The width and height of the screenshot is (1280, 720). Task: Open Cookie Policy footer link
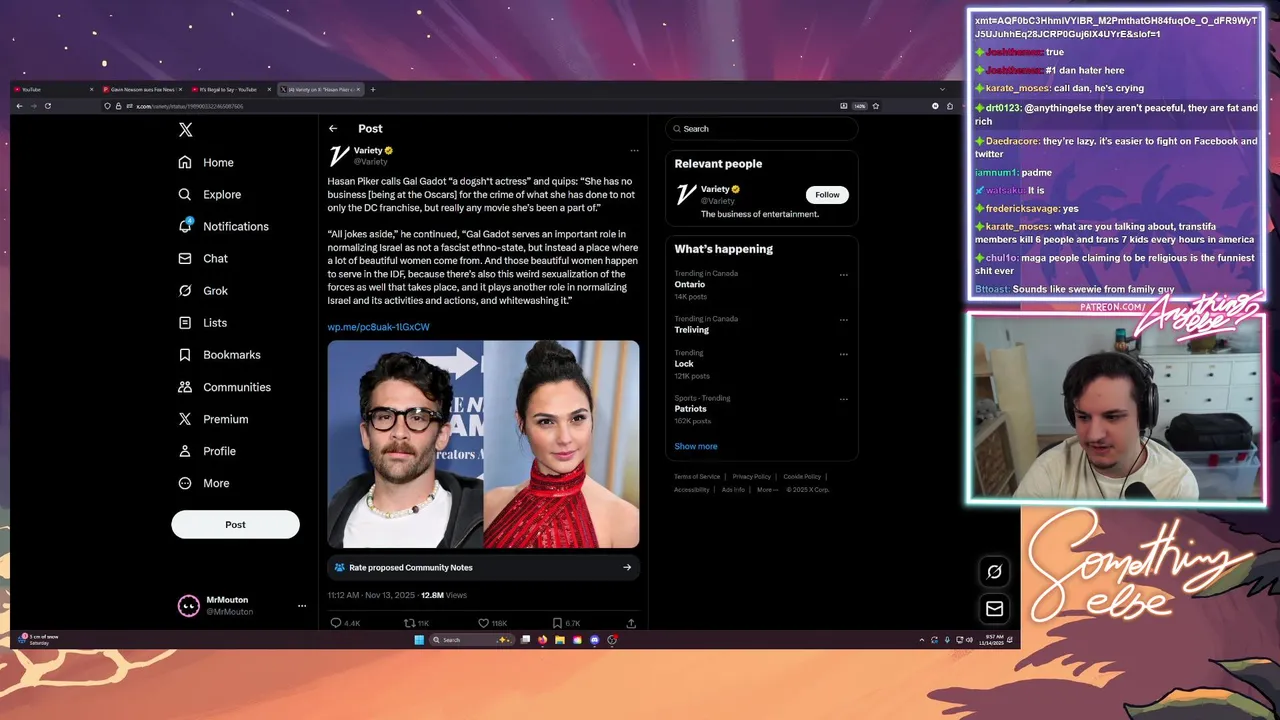point(802,477)
